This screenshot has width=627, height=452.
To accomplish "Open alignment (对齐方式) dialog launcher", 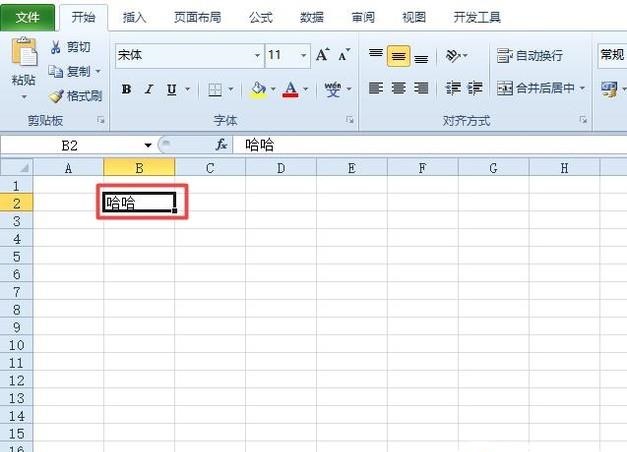I will point(583,120).
